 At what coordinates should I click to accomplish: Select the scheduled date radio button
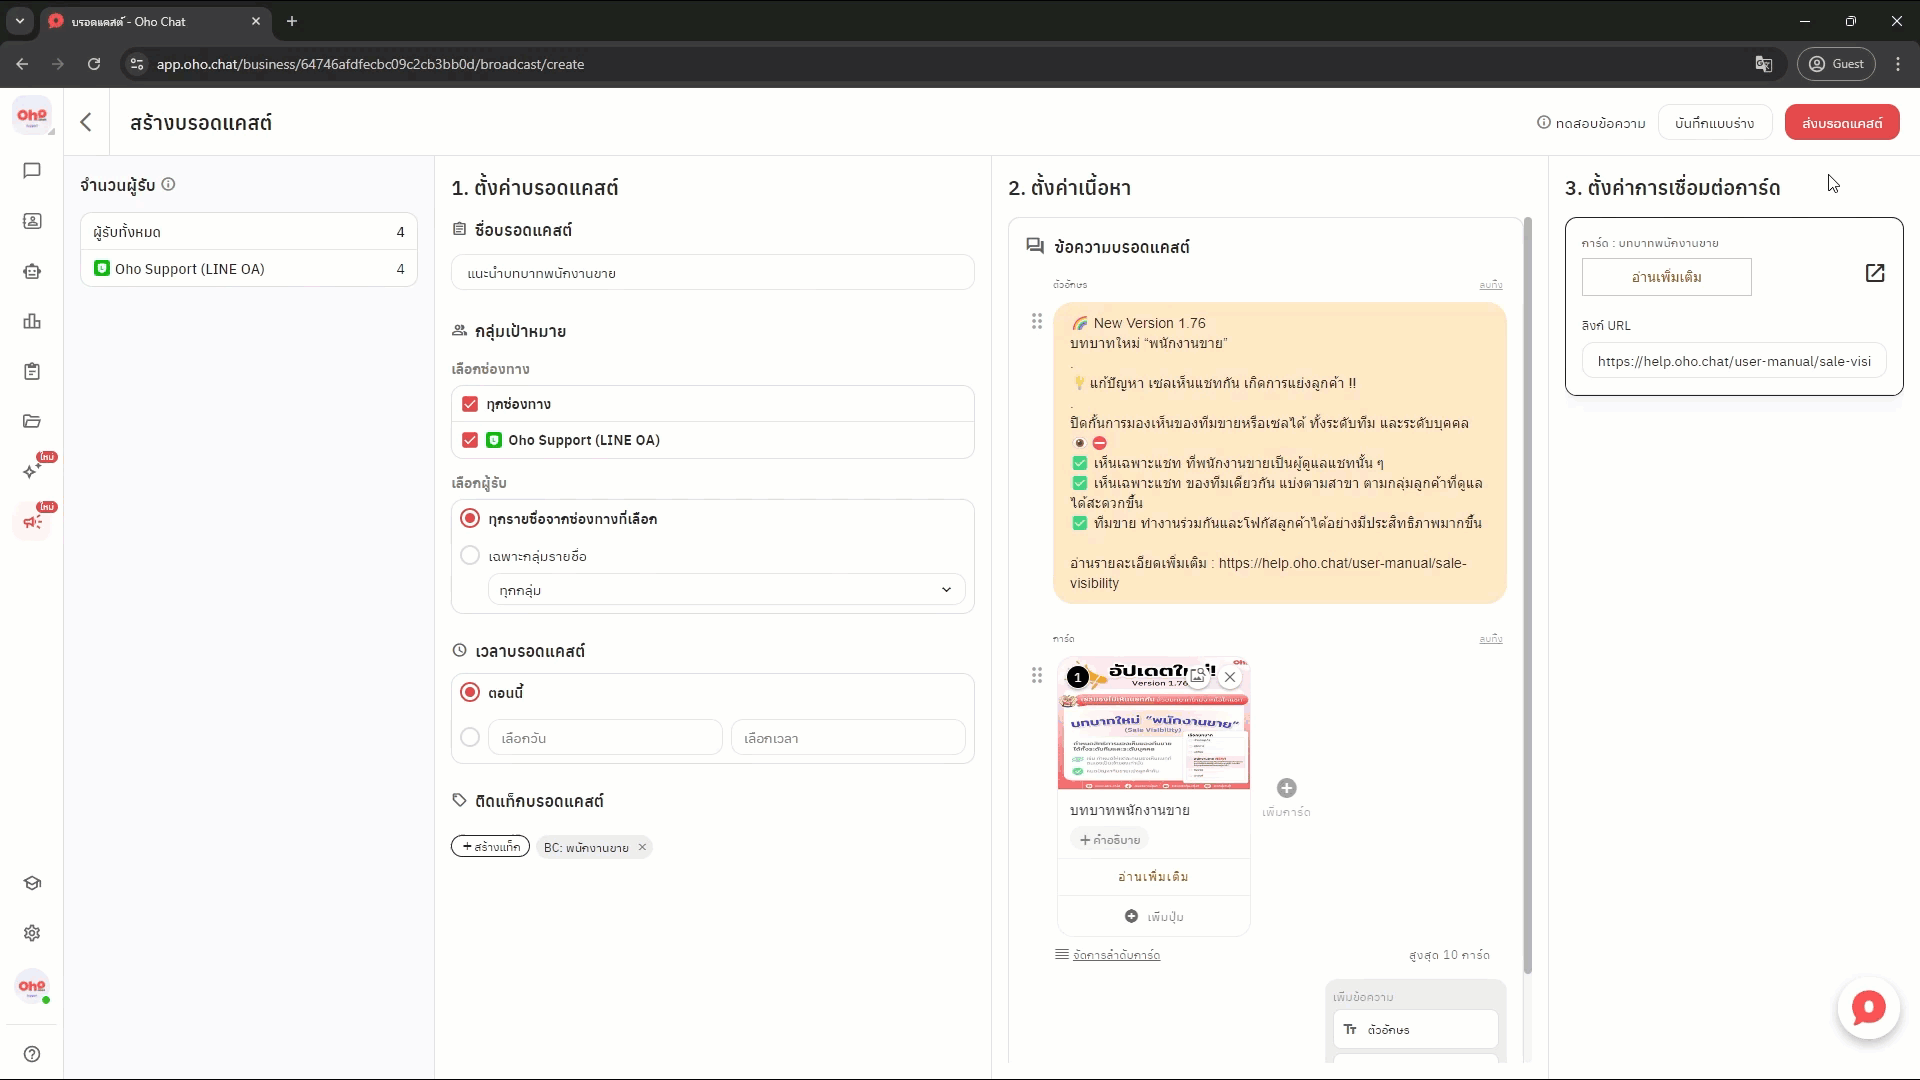[x=470, y=737]
